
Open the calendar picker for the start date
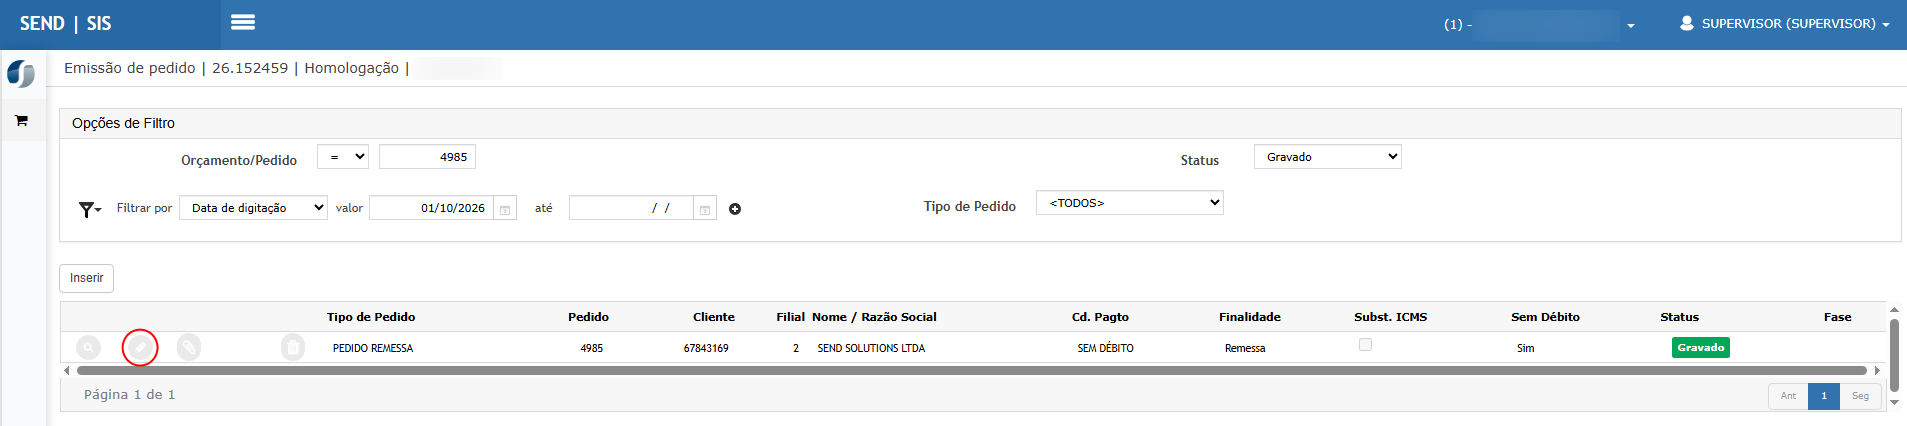pyautogui.click(x=505, y=209)
